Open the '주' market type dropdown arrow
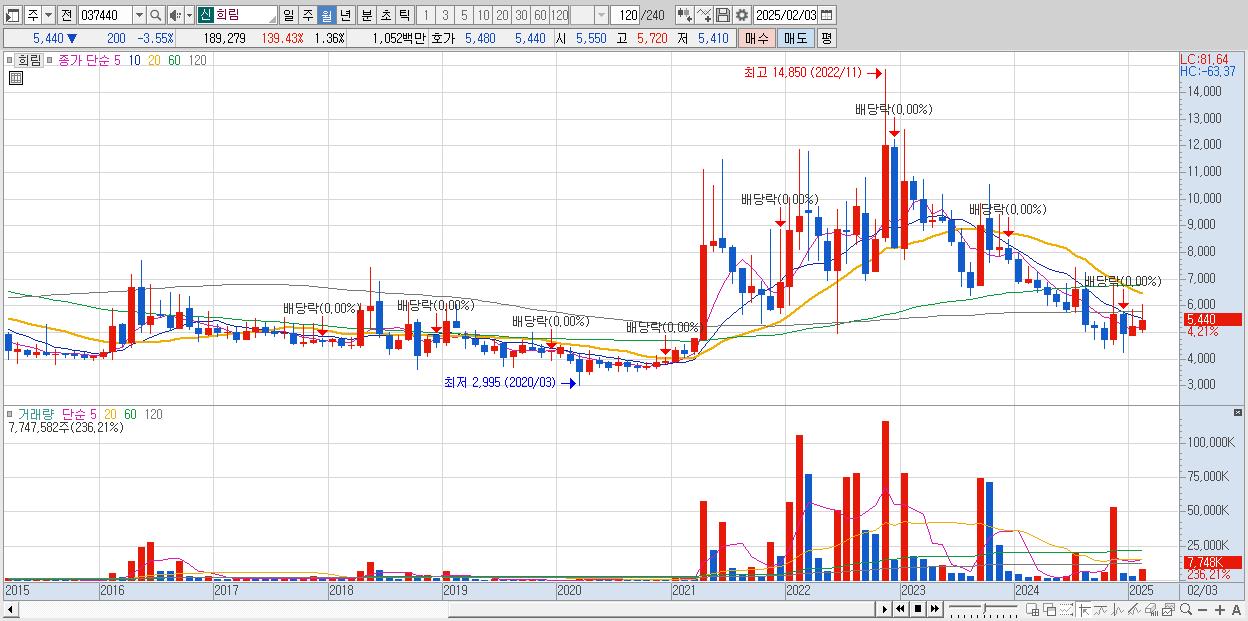The width and height of the screenshot is (1248, 621). (49, 15)
